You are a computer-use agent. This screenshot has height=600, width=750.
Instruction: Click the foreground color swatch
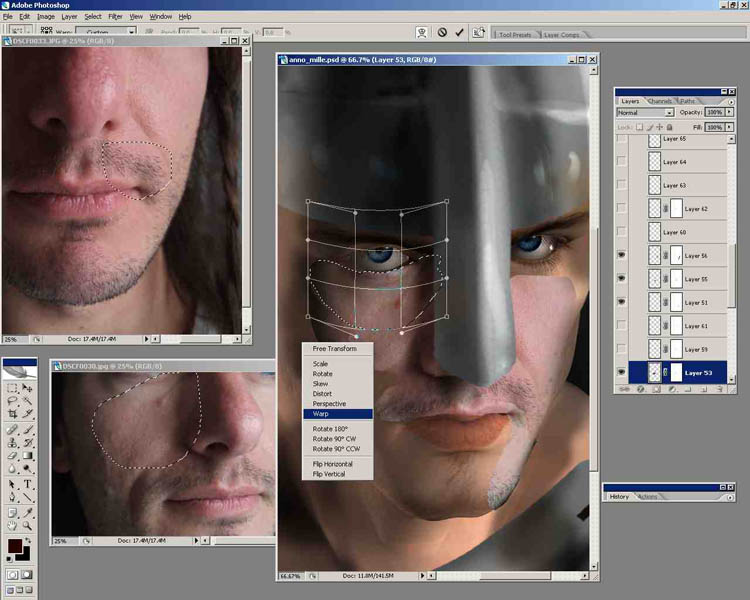click(x=15, y=547)
